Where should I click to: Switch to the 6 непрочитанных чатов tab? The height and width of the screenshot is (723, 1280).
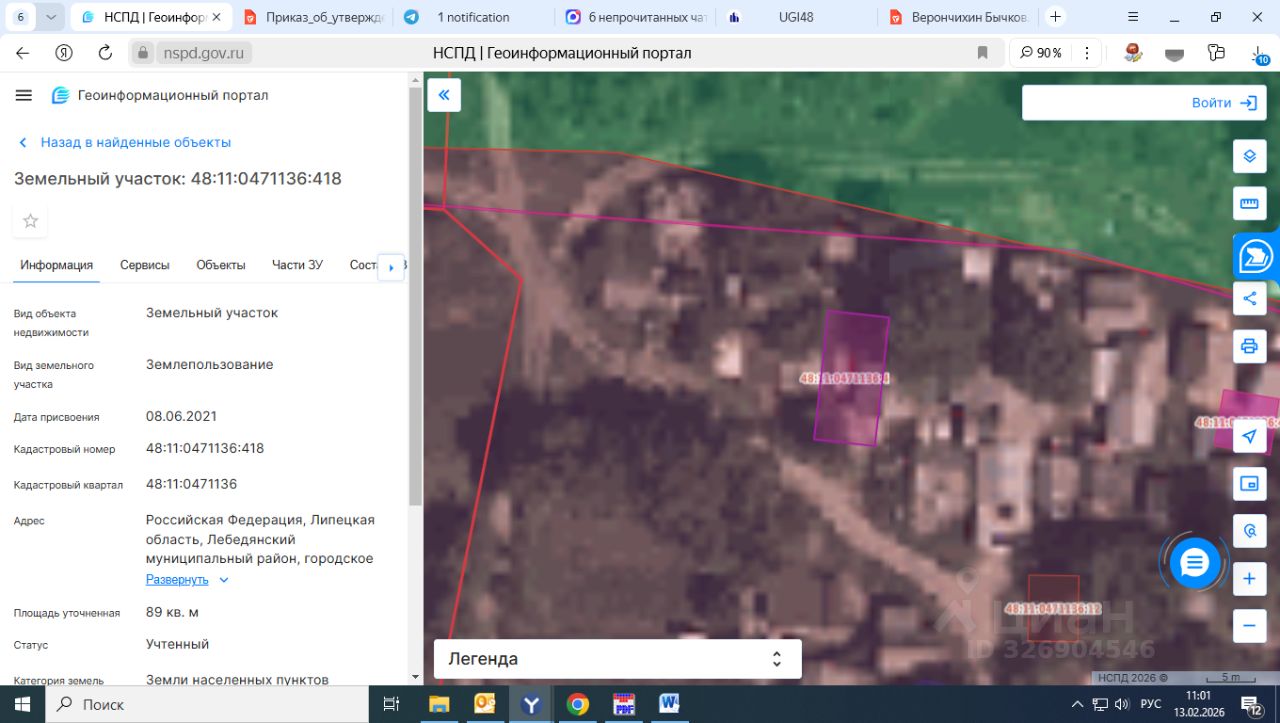[635, 17]
